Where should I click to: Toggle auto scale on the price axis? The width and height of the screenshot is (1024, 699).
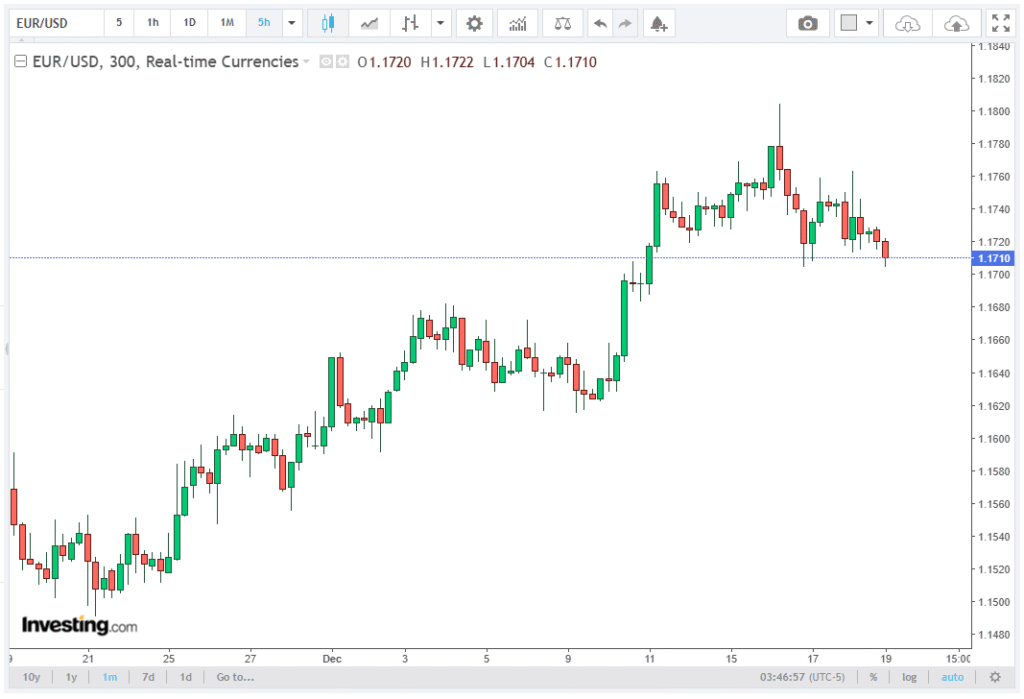coord(952,677)
